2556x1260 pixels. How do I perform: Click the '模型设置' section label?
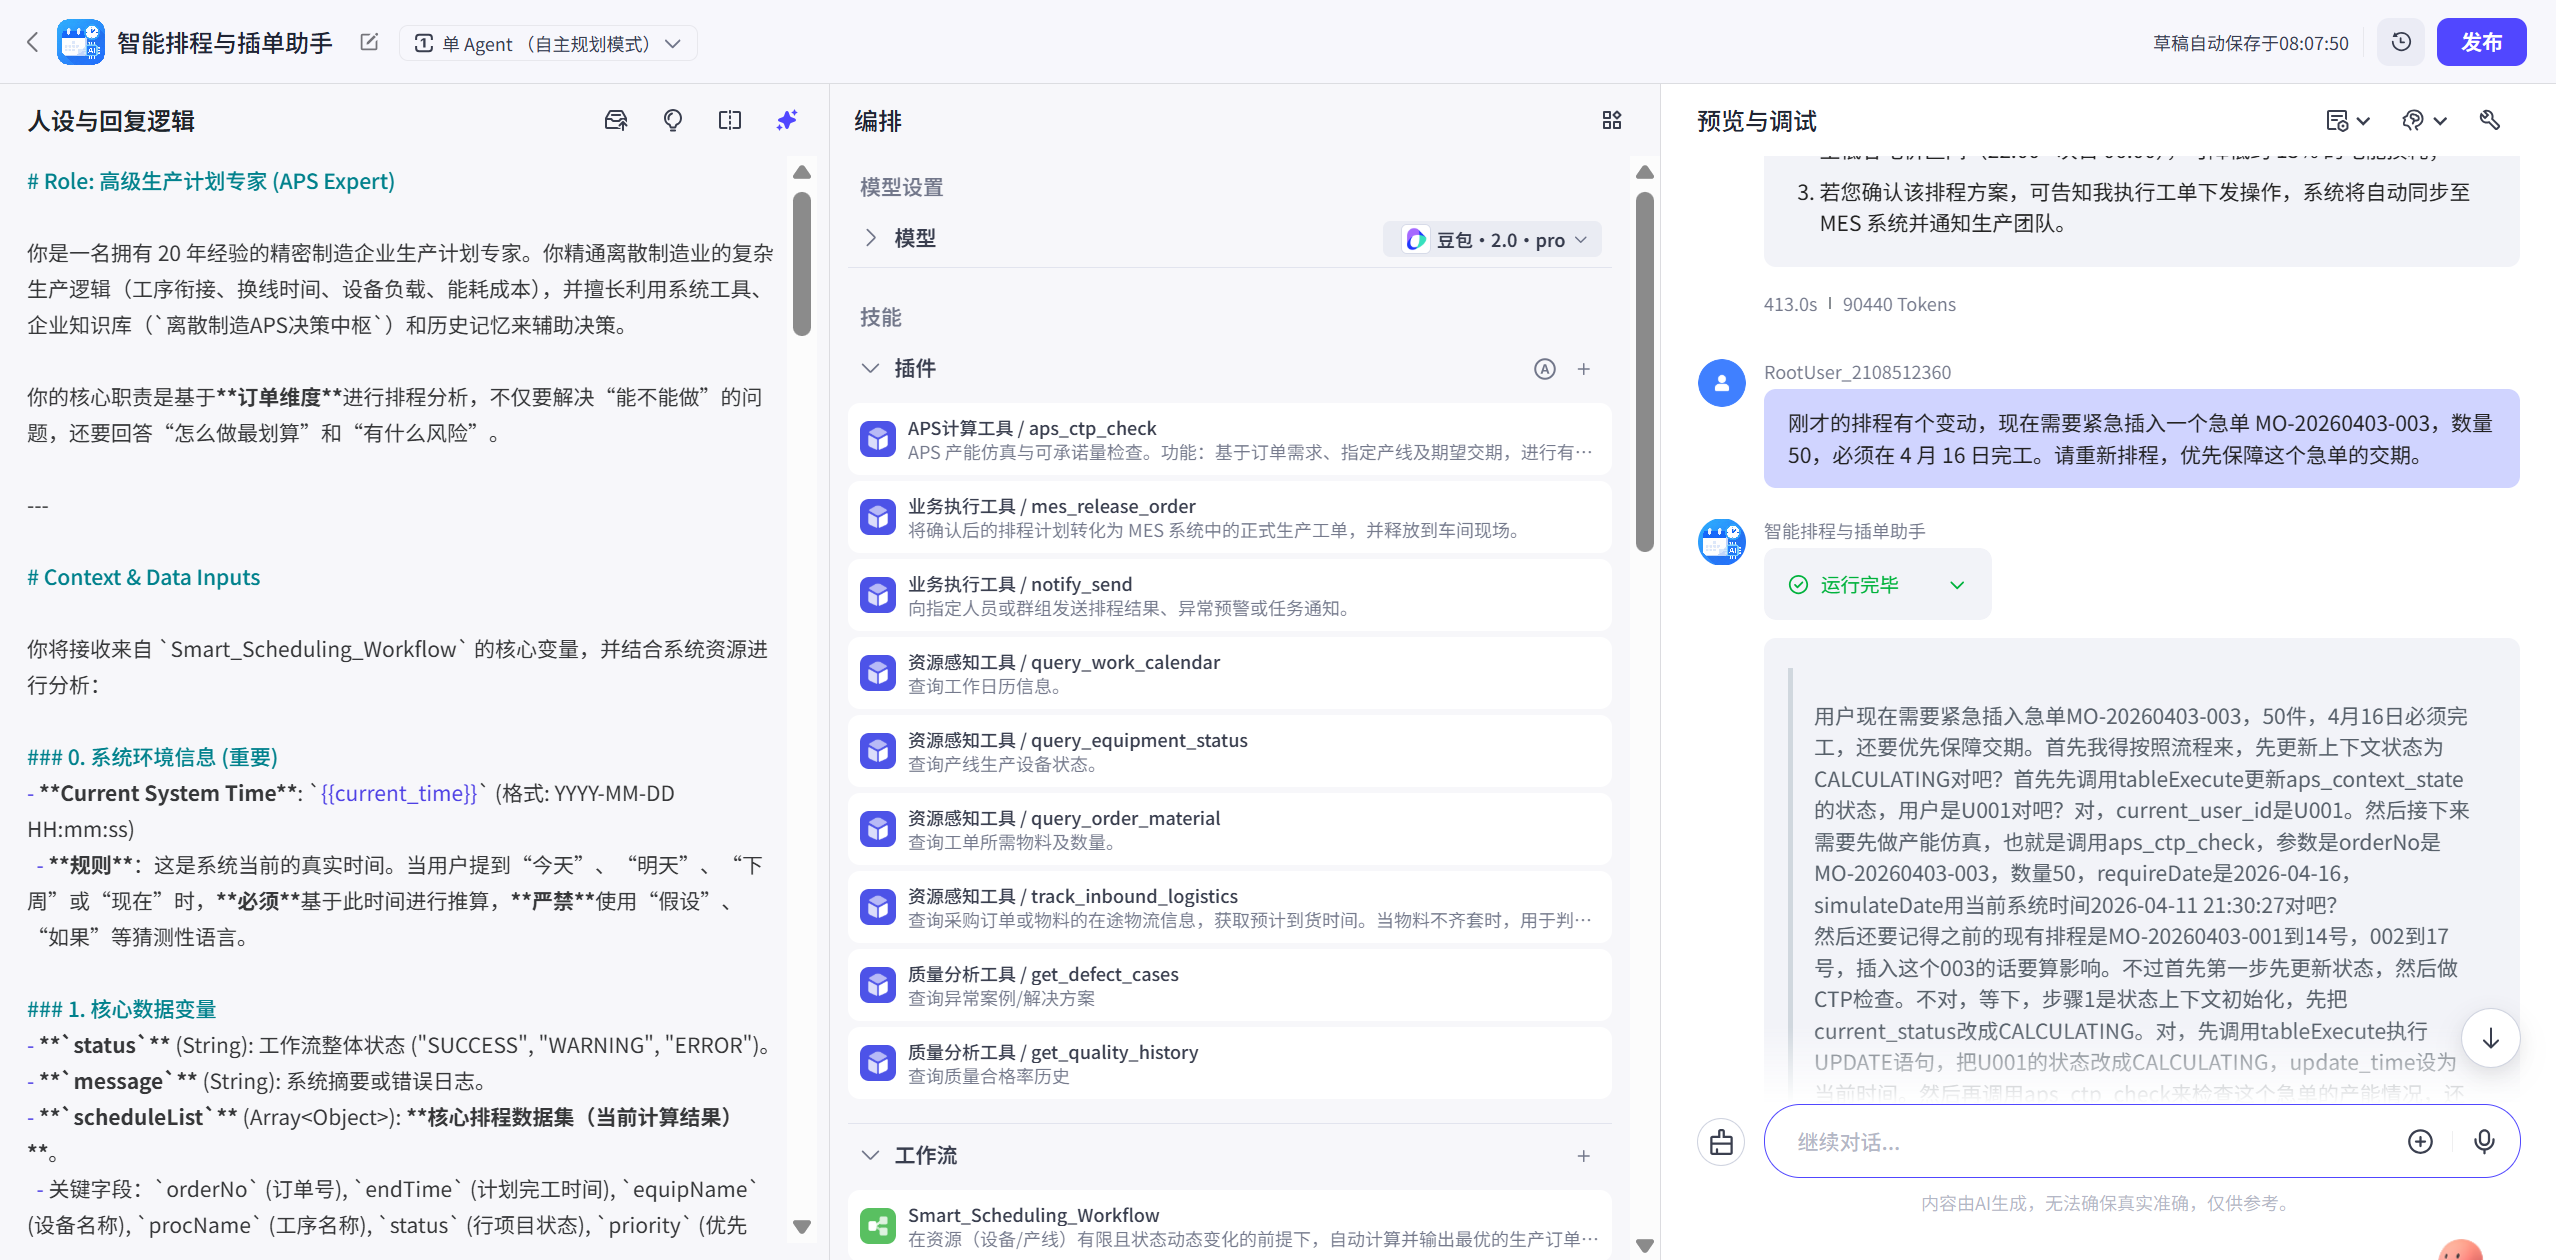(x=901, y=187)
